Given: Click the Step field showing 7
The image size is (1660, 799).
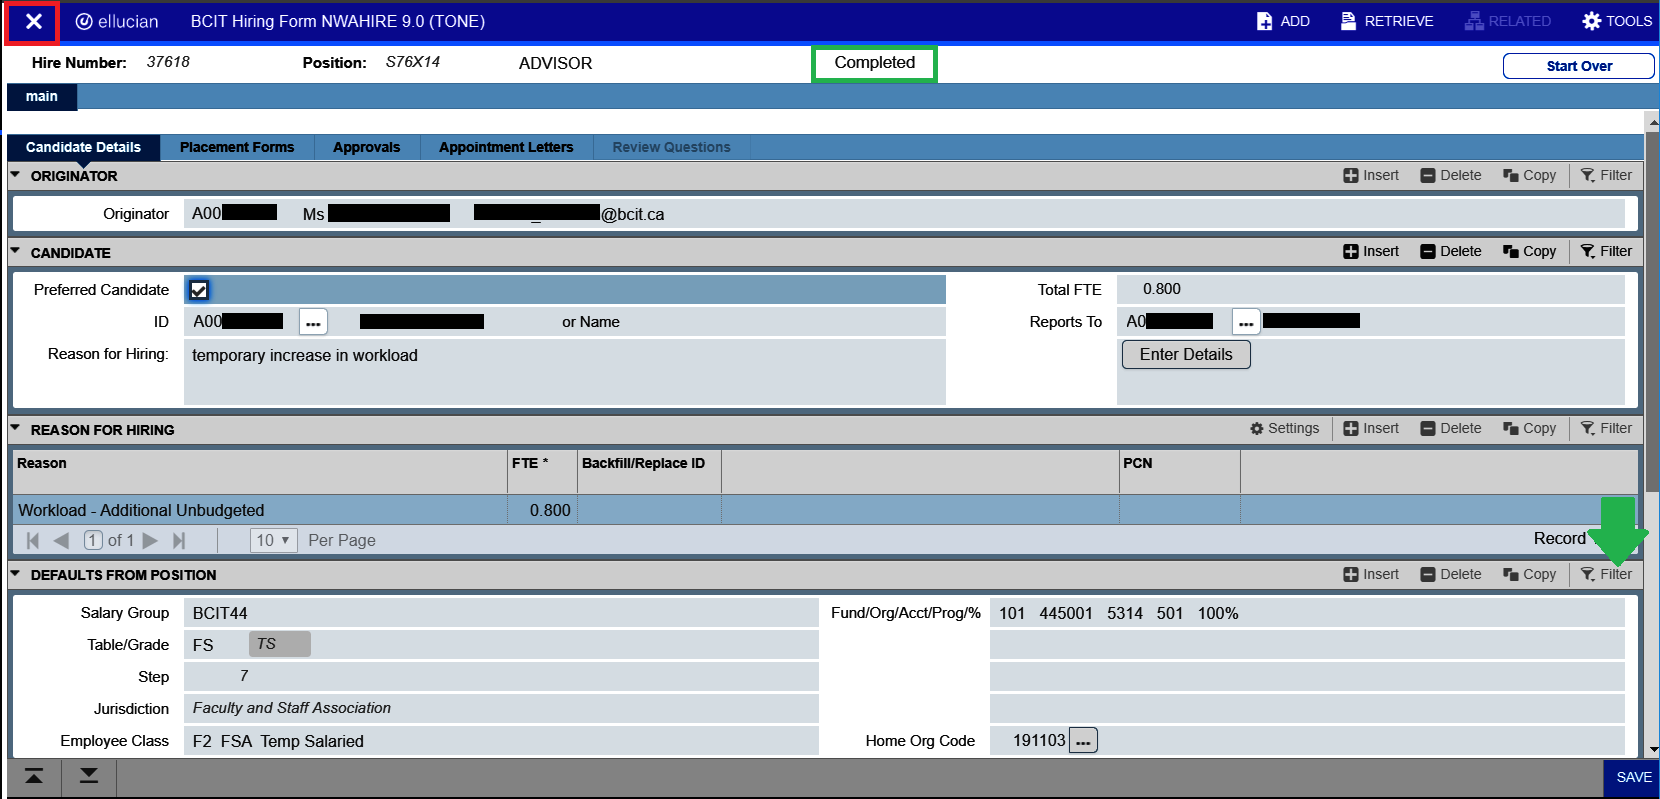Looking at the screenshot, I should click(501, 677).
